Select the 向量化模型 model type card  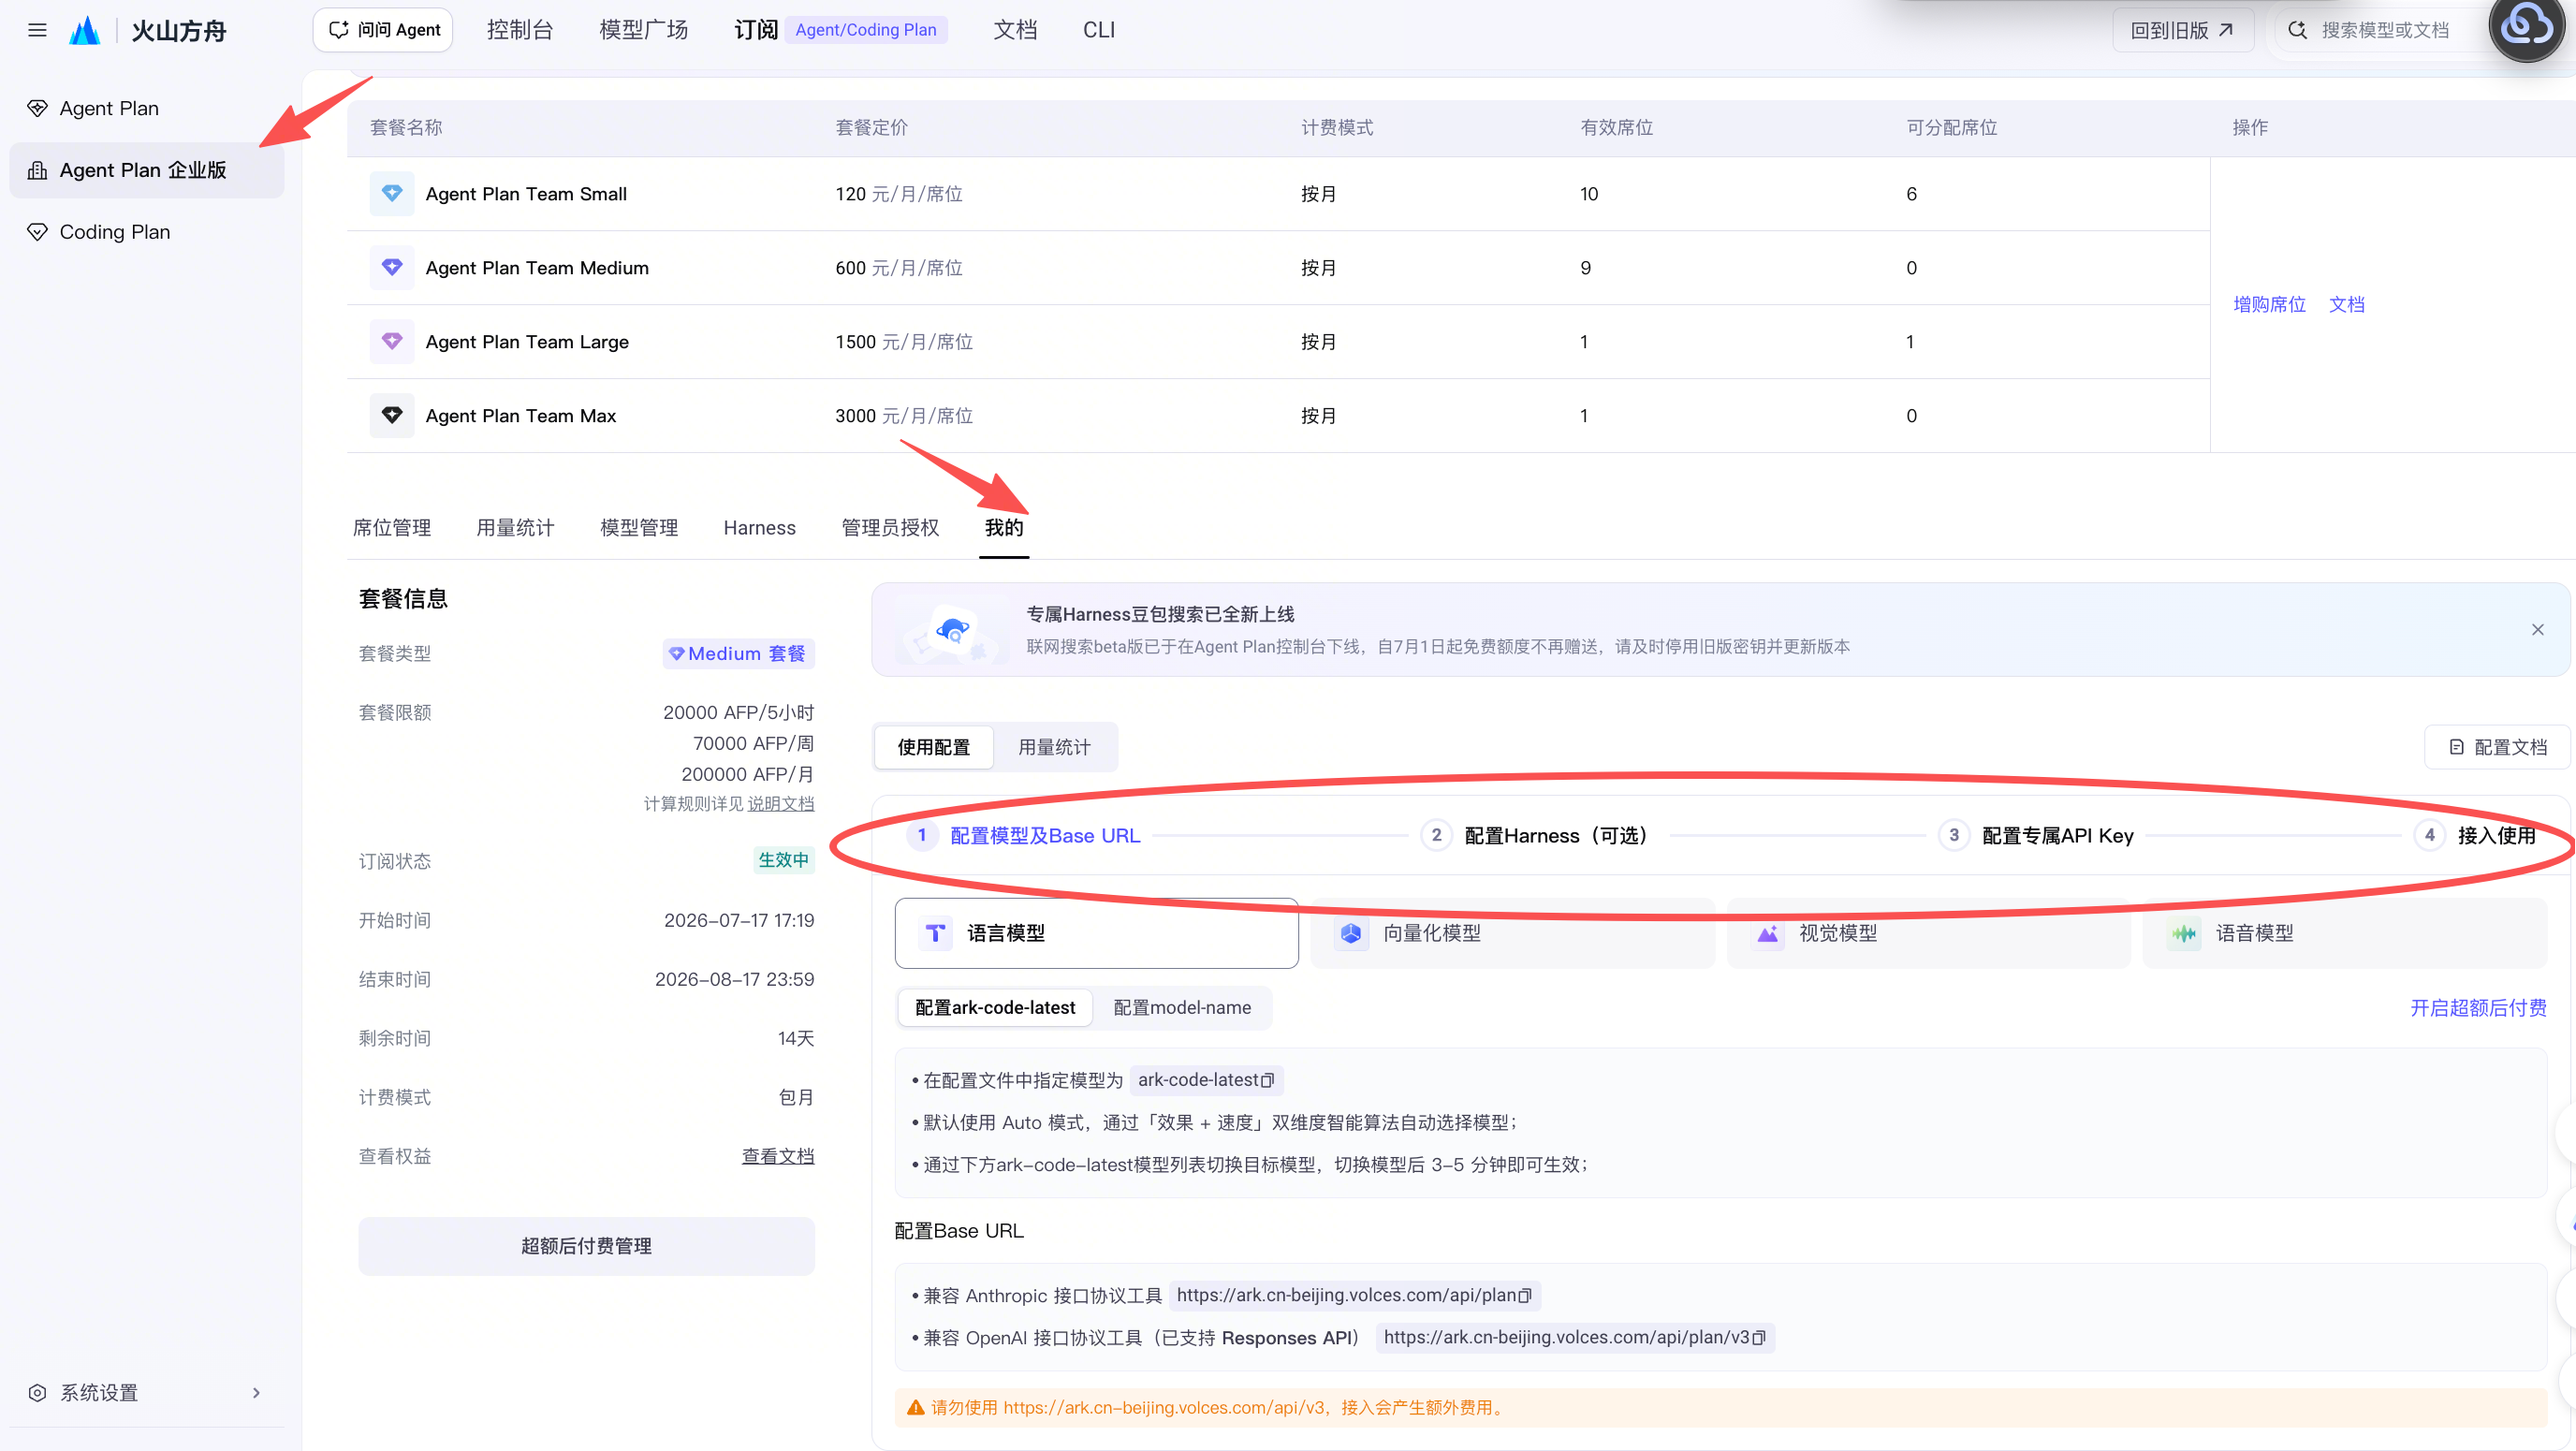click(1512, 933)
